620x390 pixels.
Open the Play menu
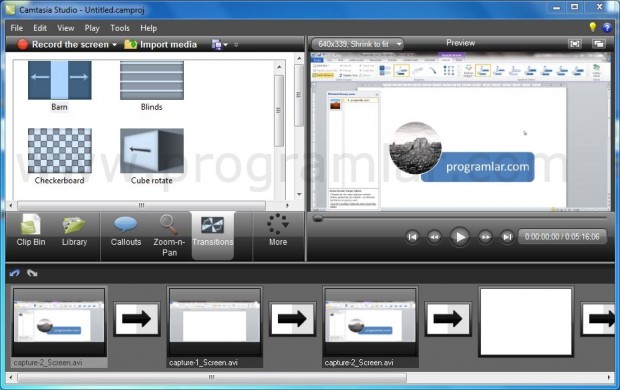click(92, 28)
